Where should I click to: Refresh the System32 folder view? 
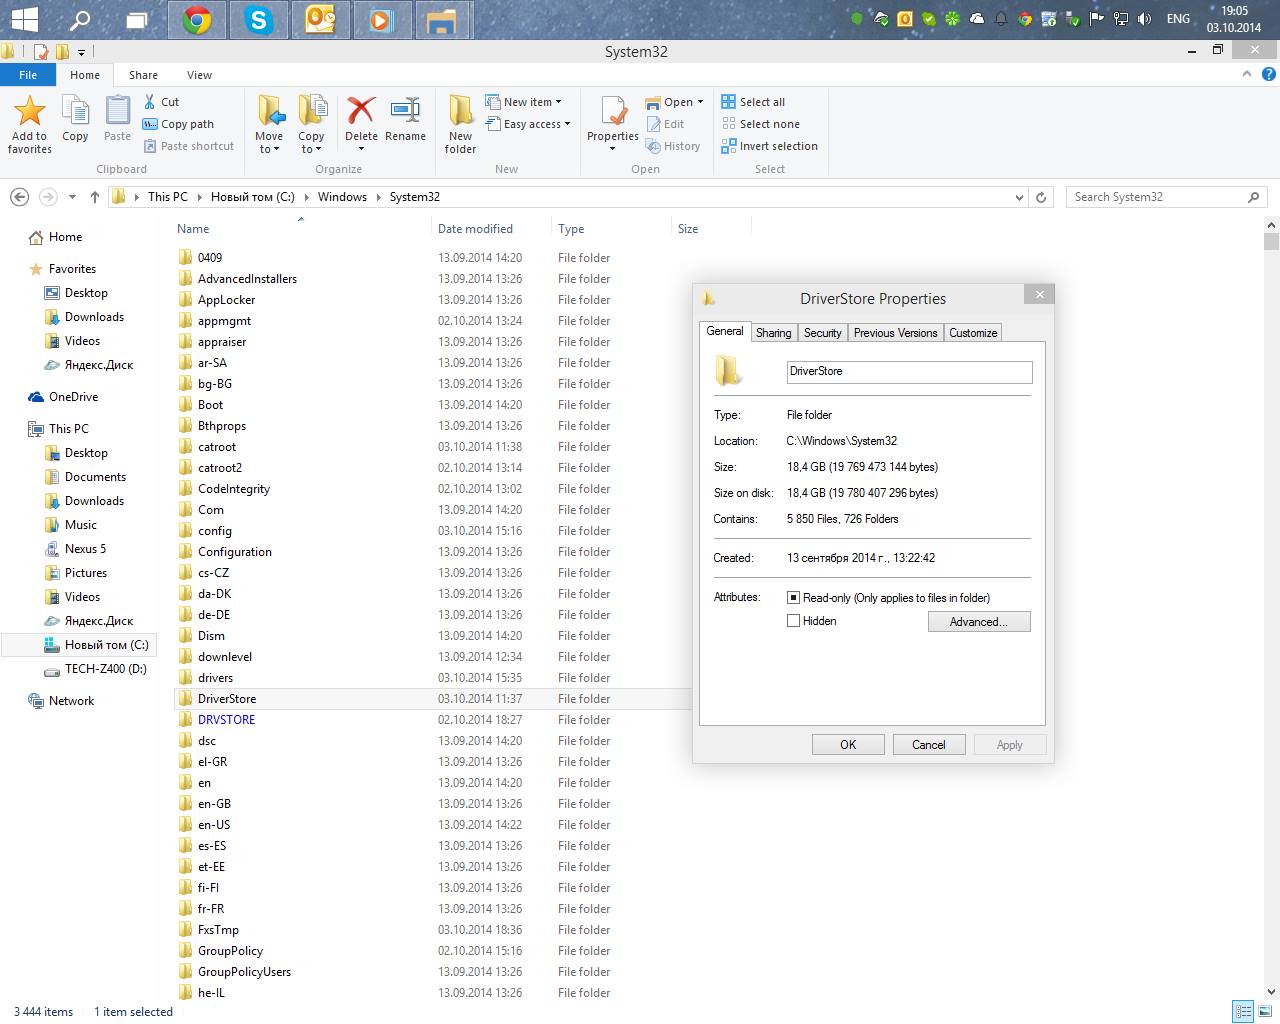[x=1041, y=197]
